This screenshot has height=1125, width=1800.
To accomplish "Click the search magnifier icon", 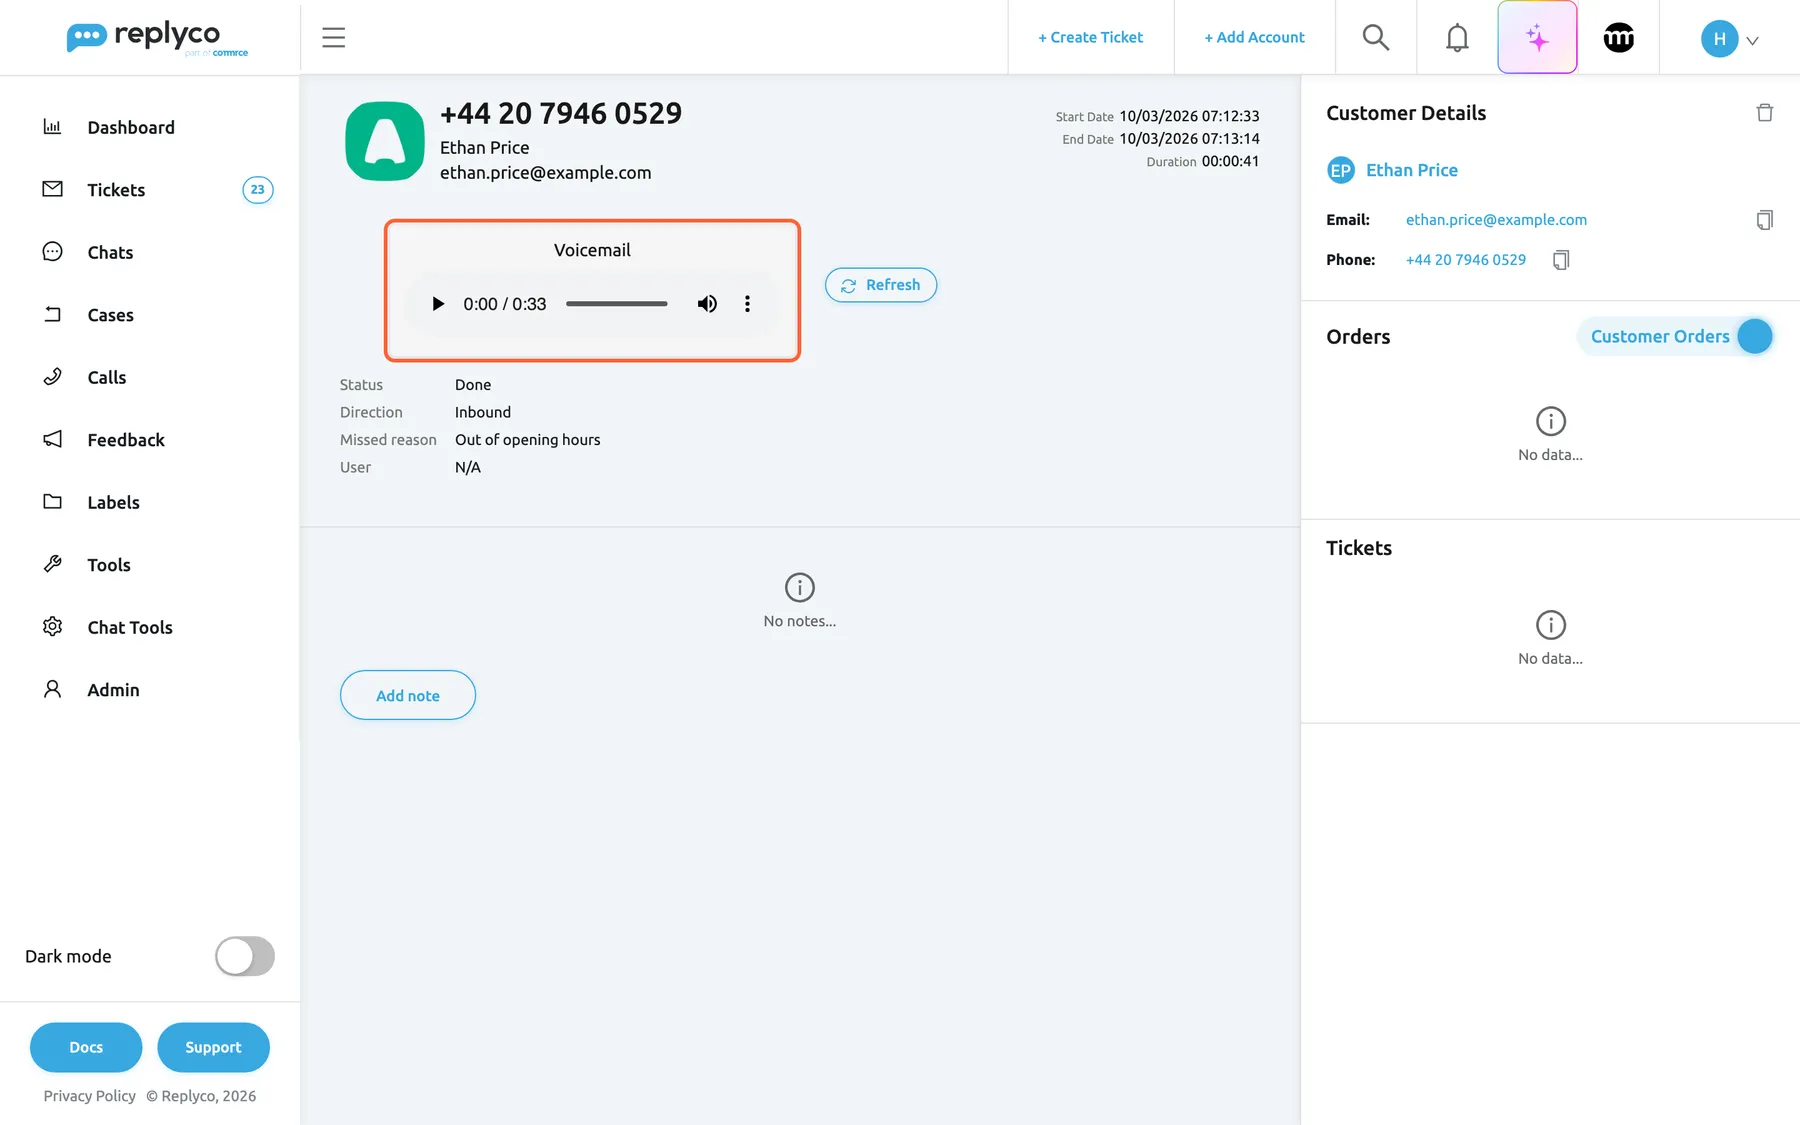I will point(1376,38).
